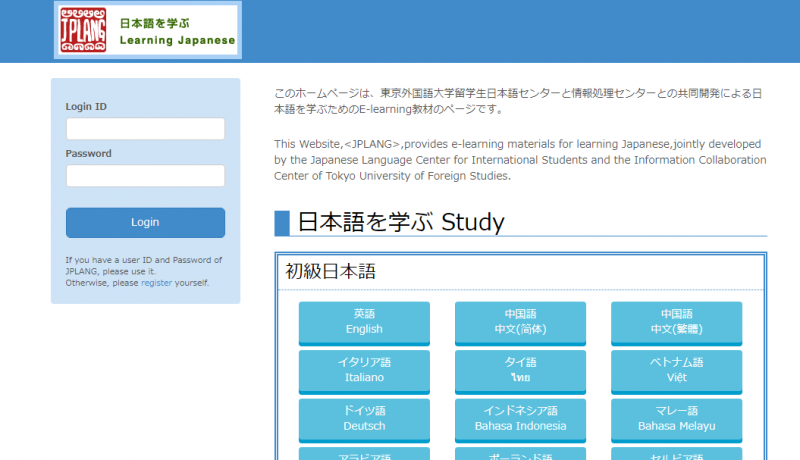Select the 英語 English course button
The height and width of the screenshot is (460, 800).
click(364, 321)
